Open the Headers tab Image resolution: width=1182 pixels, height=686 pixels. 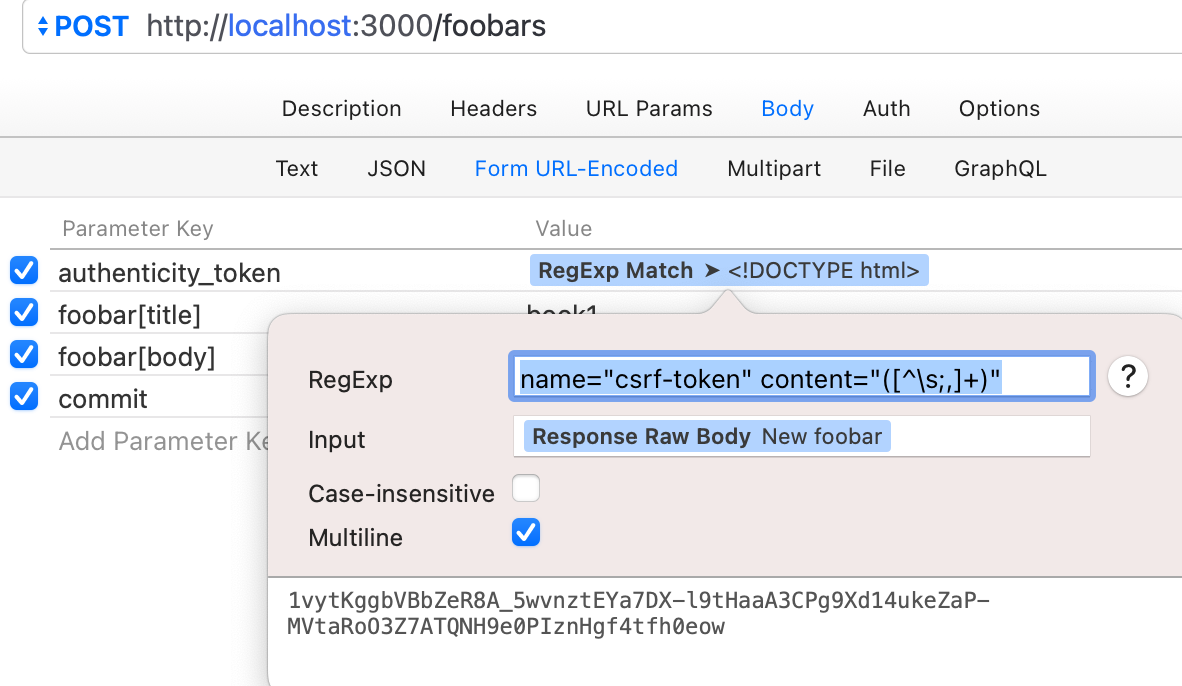493,109
